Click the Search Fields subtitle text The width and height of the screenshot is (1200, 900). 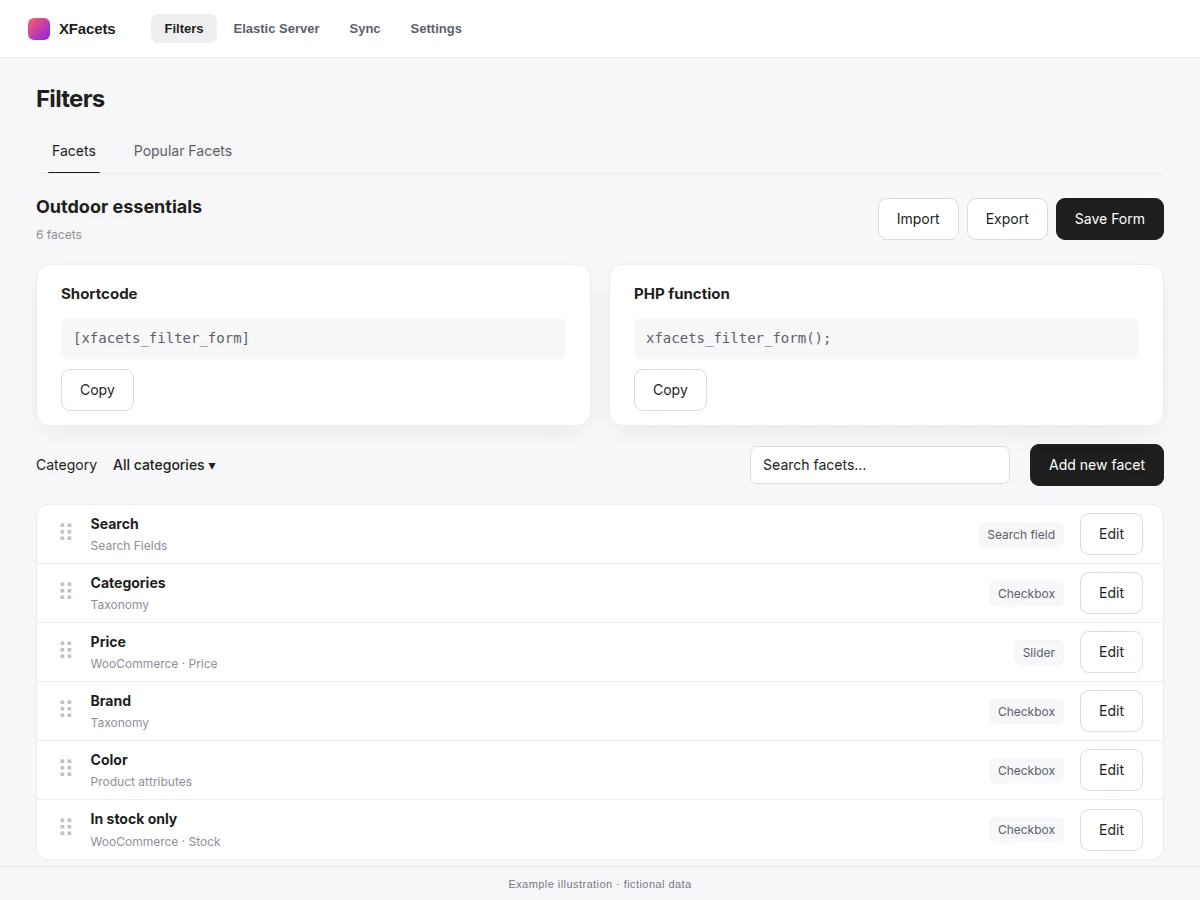[129, 546]
